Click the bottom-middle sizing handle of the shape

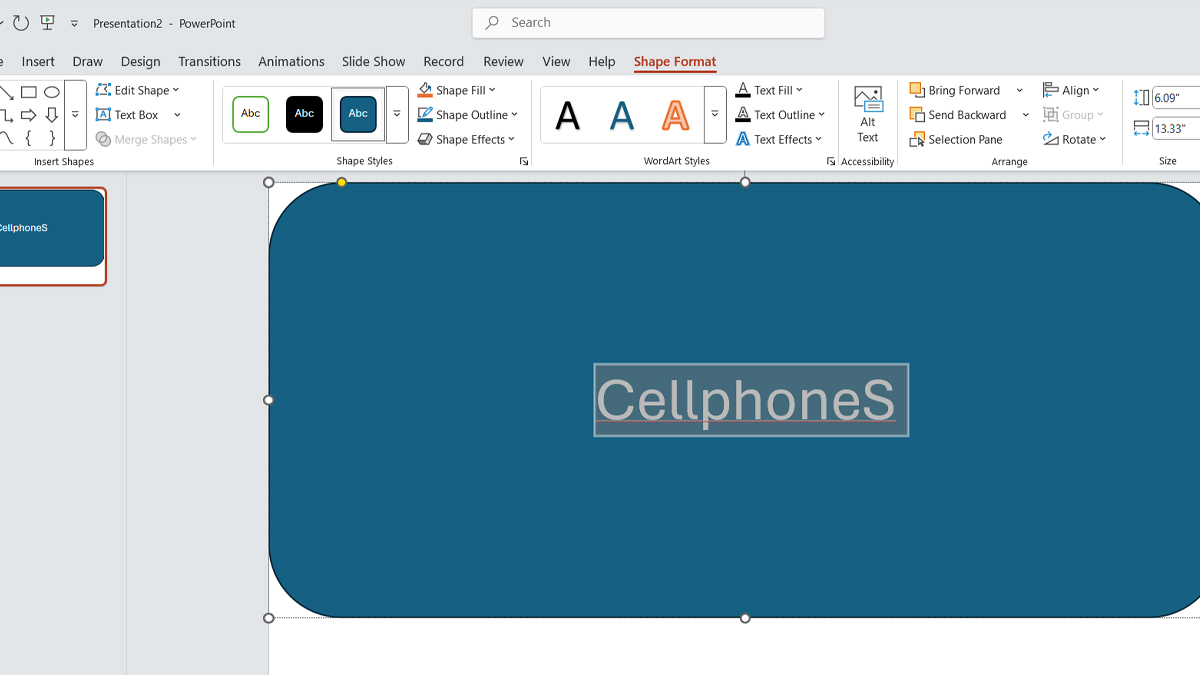pos(745,618)
